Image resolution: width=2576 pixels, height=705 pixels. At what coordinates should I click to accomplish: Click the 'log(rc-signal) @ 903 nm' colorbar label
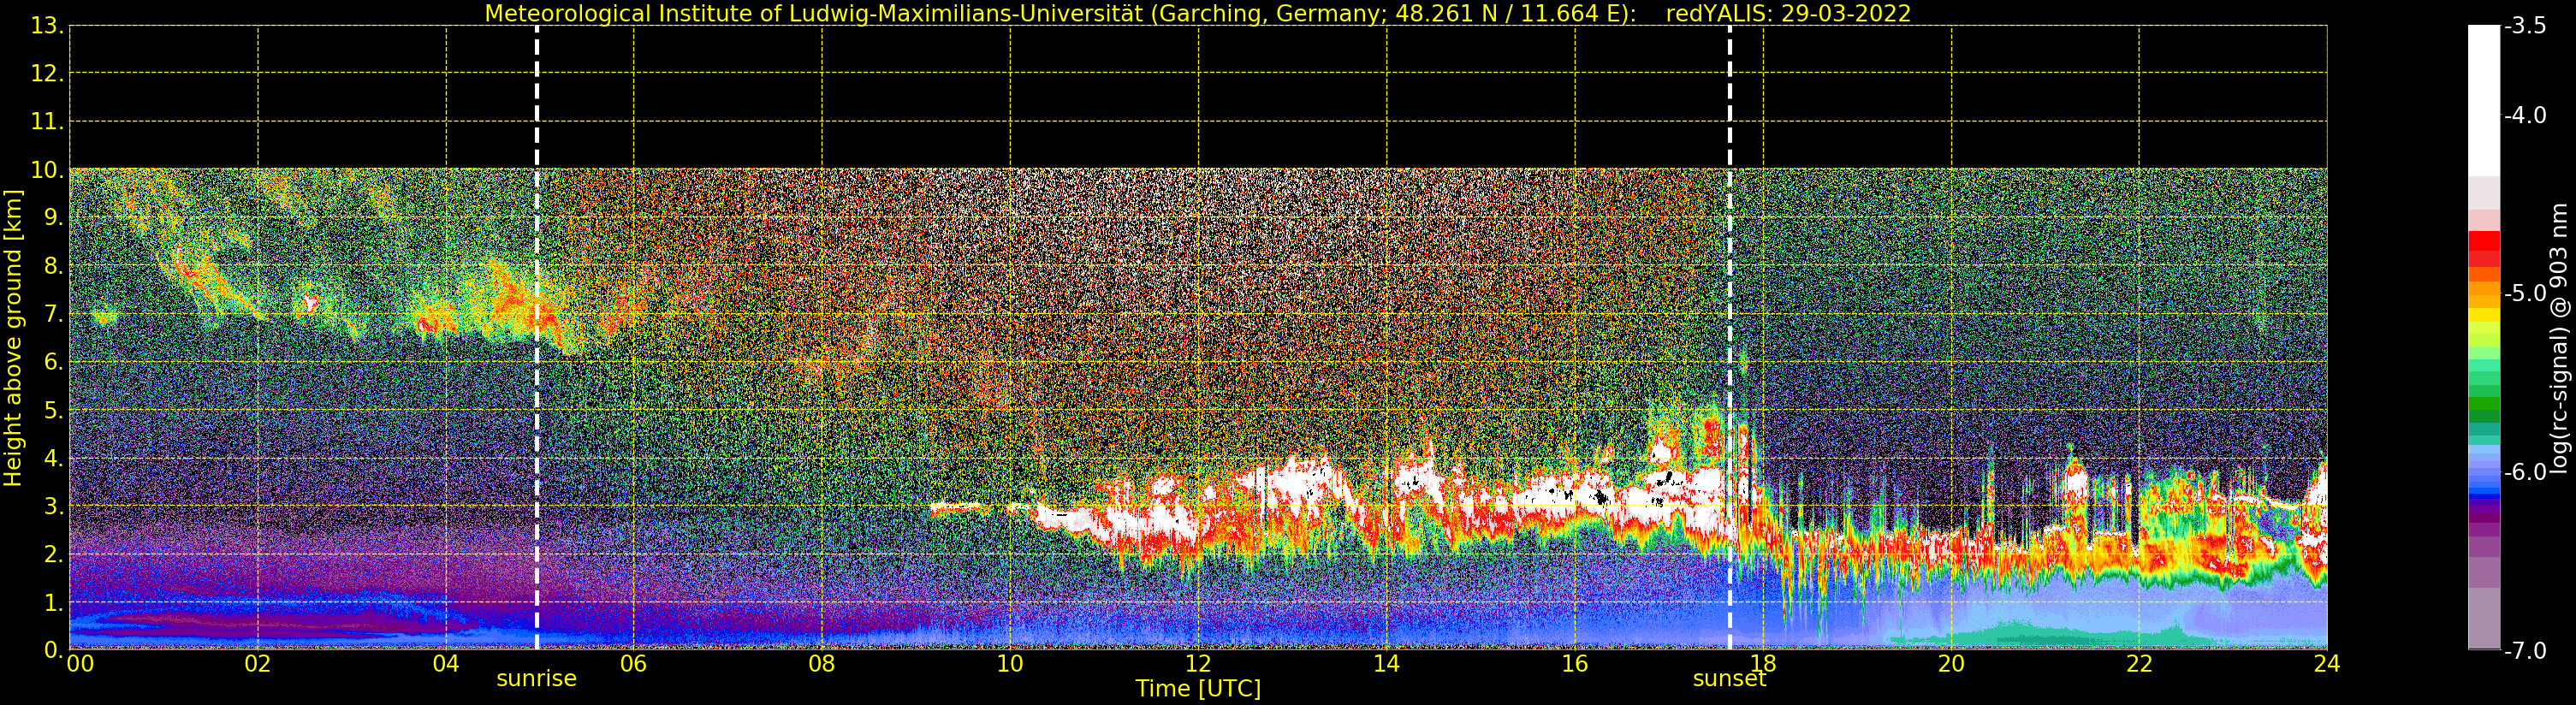pos(2559,338)
